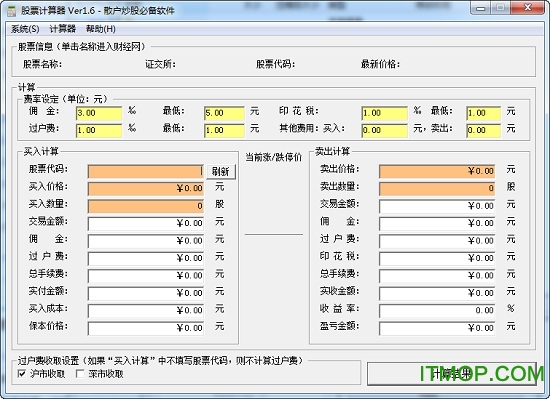Click the 计算结果 button

click(452, 374)
